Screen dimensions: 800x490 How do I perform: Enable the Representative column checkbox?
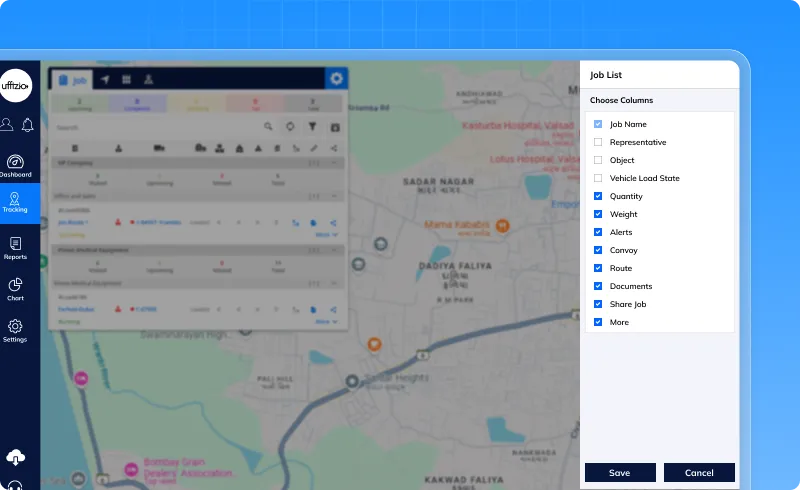click(x=598, y=142)
